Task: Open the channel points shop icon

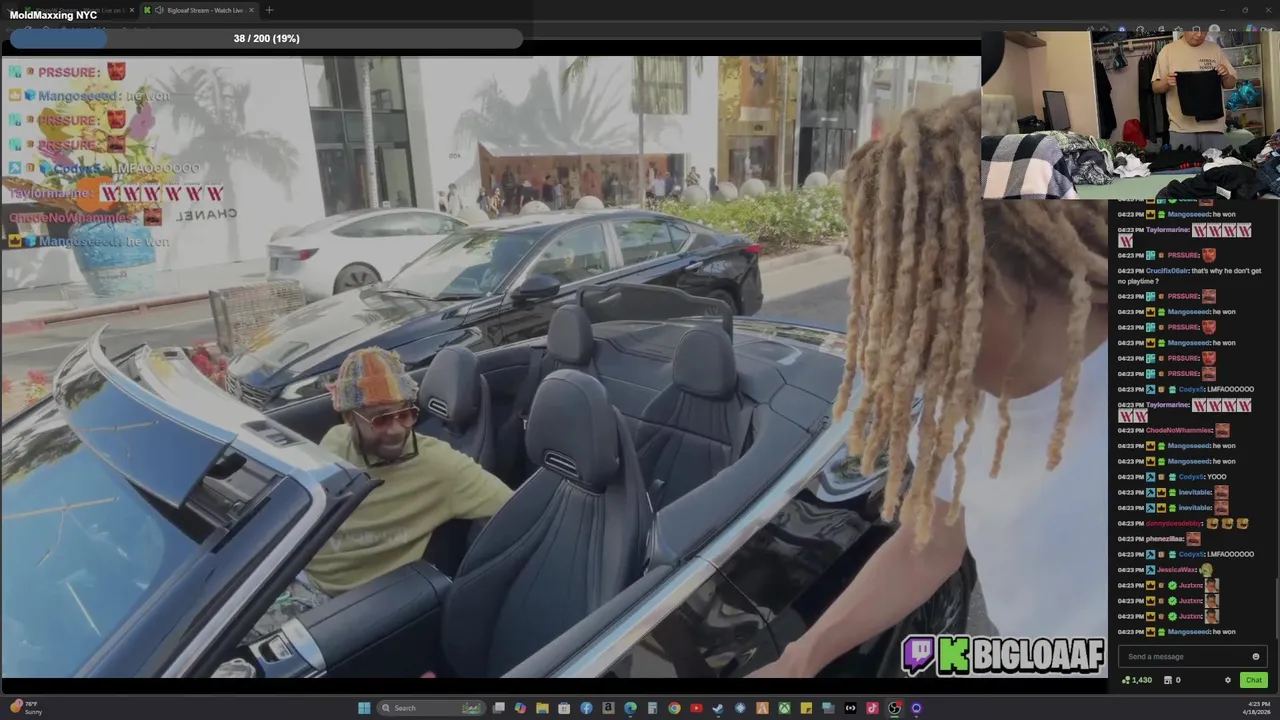Action: click(x=1167, y=680)
